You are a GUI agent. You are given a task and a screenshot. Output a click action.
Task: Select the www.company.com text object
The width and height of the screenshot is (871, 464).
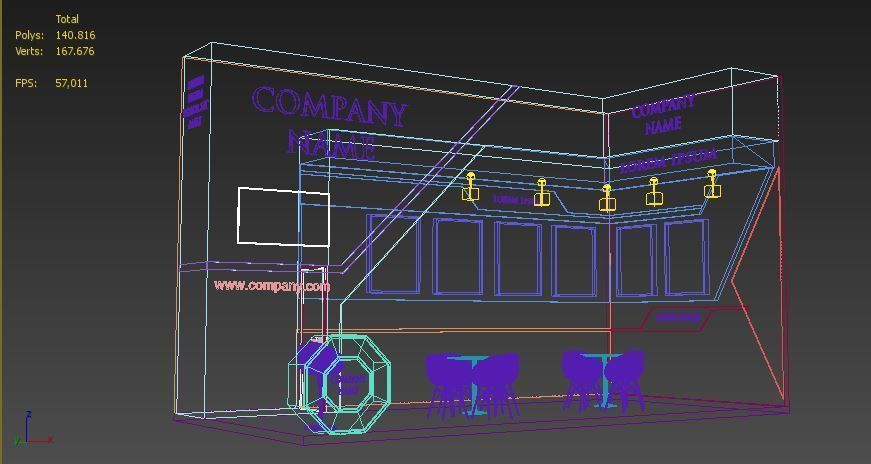pos(272,286)
